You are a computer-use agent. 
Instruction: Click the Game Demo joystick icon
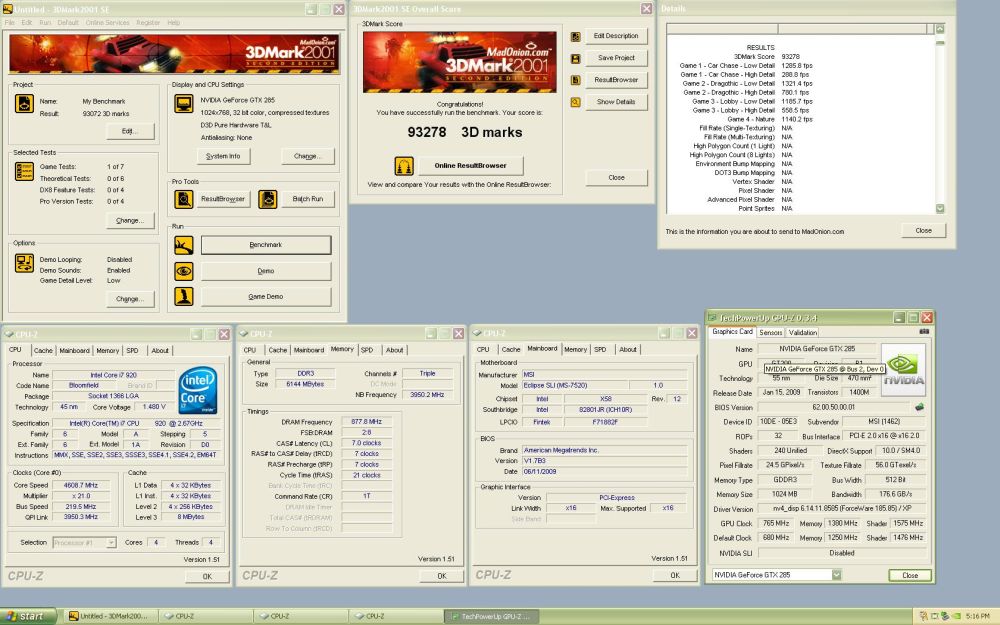(184, 297)
